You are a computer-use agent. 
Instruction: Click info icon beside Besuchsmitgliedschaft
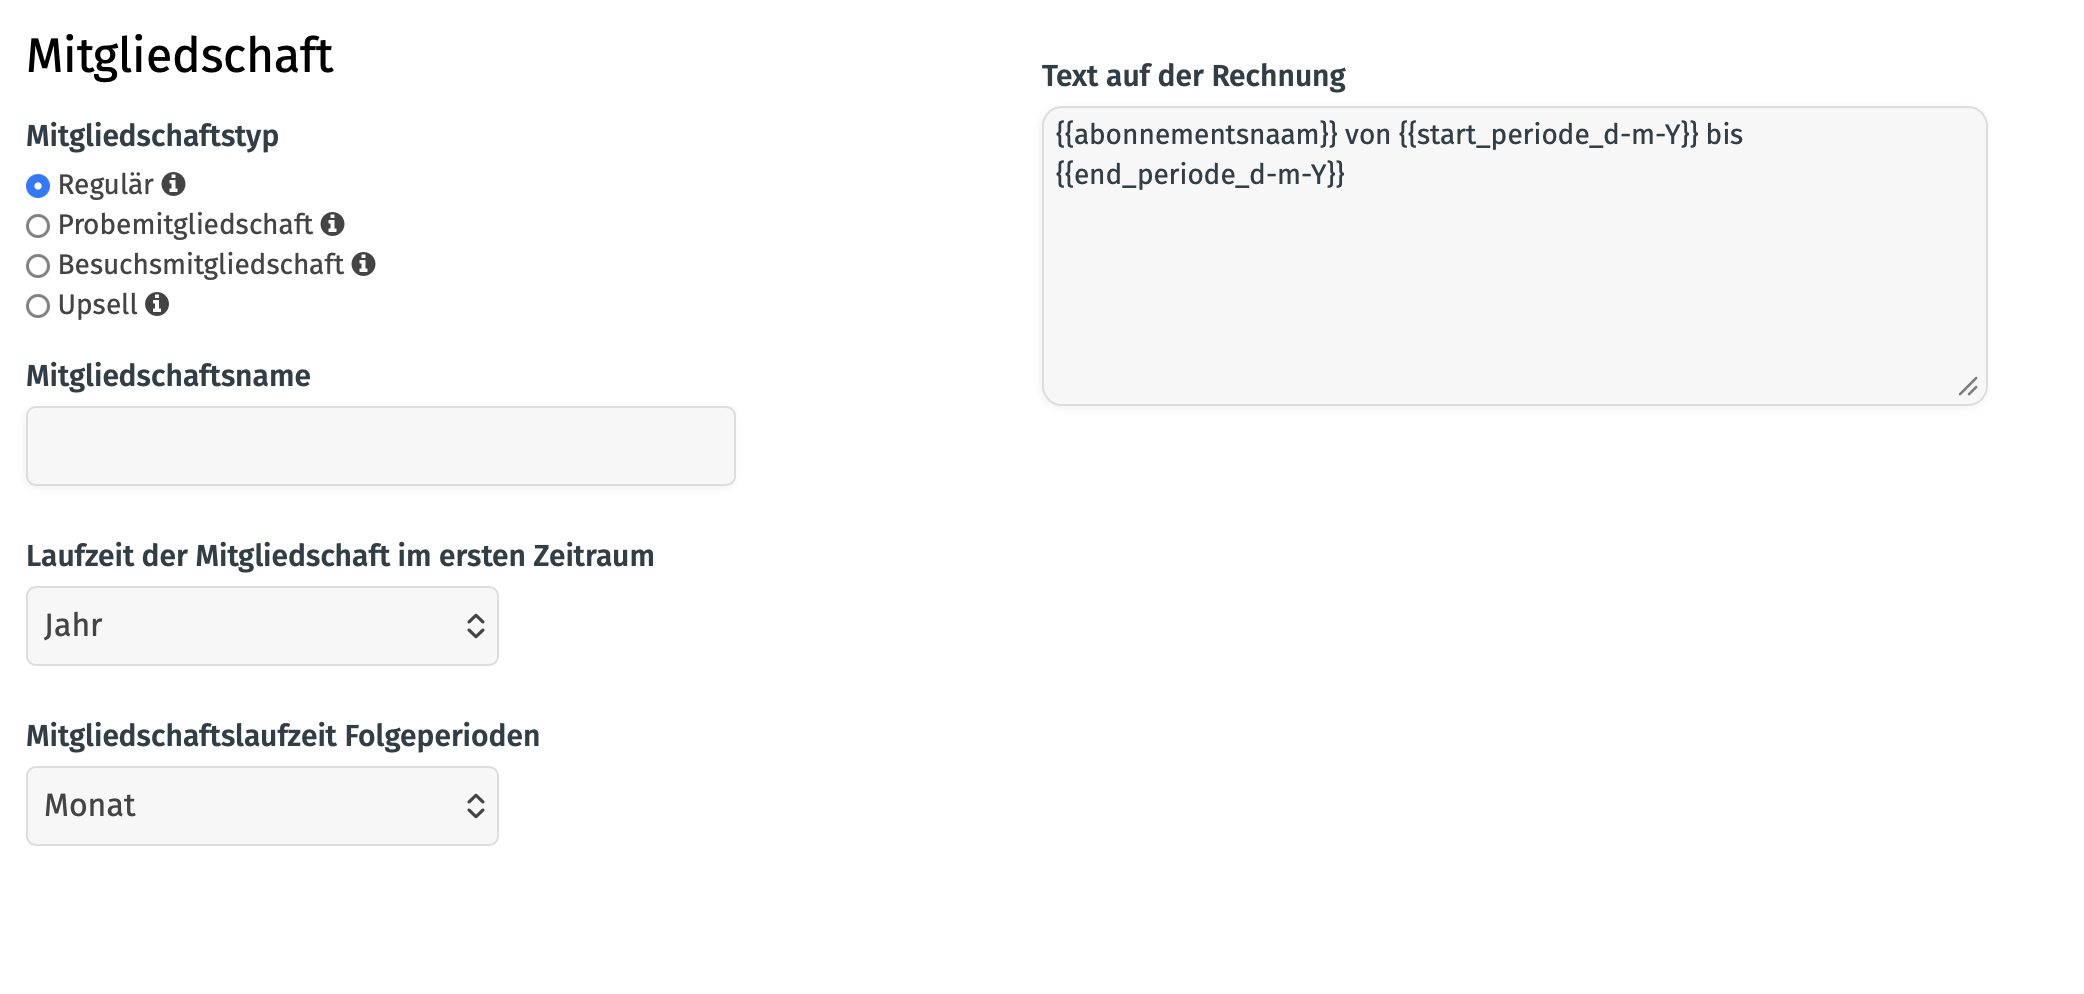(x=364, y=264)
